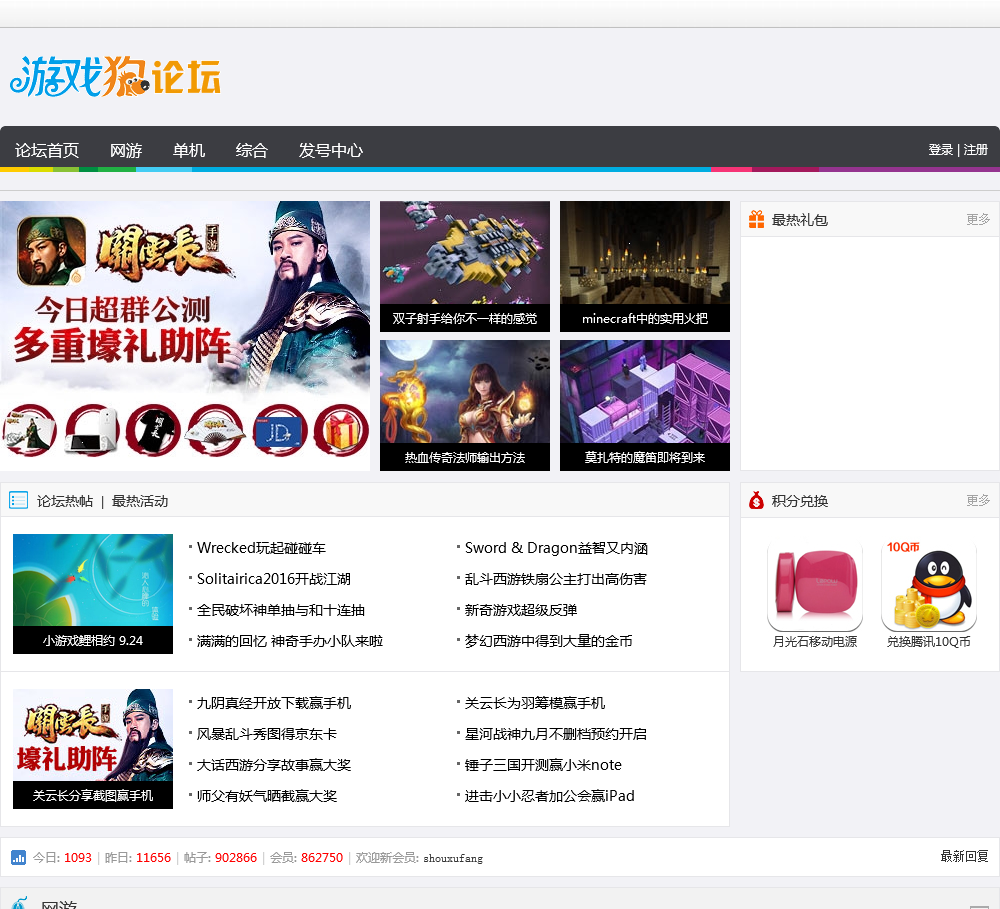Open the post 新奇游戏超级反弹

[x=520, y=610]
